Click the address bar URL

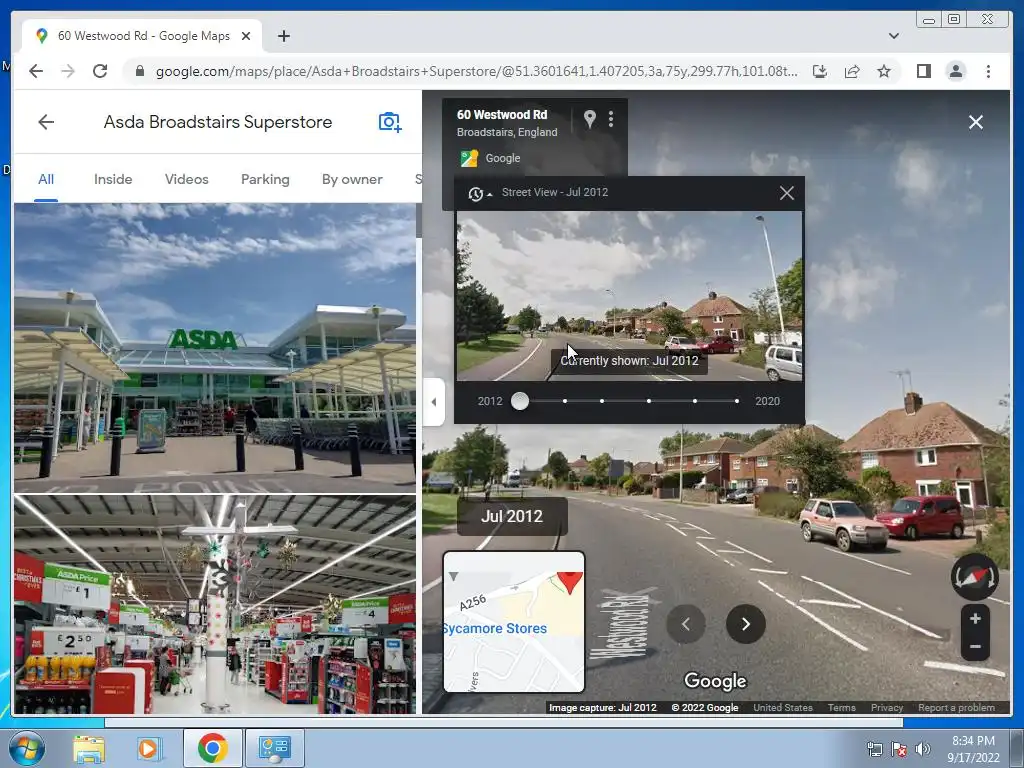[x=476, y=71]
